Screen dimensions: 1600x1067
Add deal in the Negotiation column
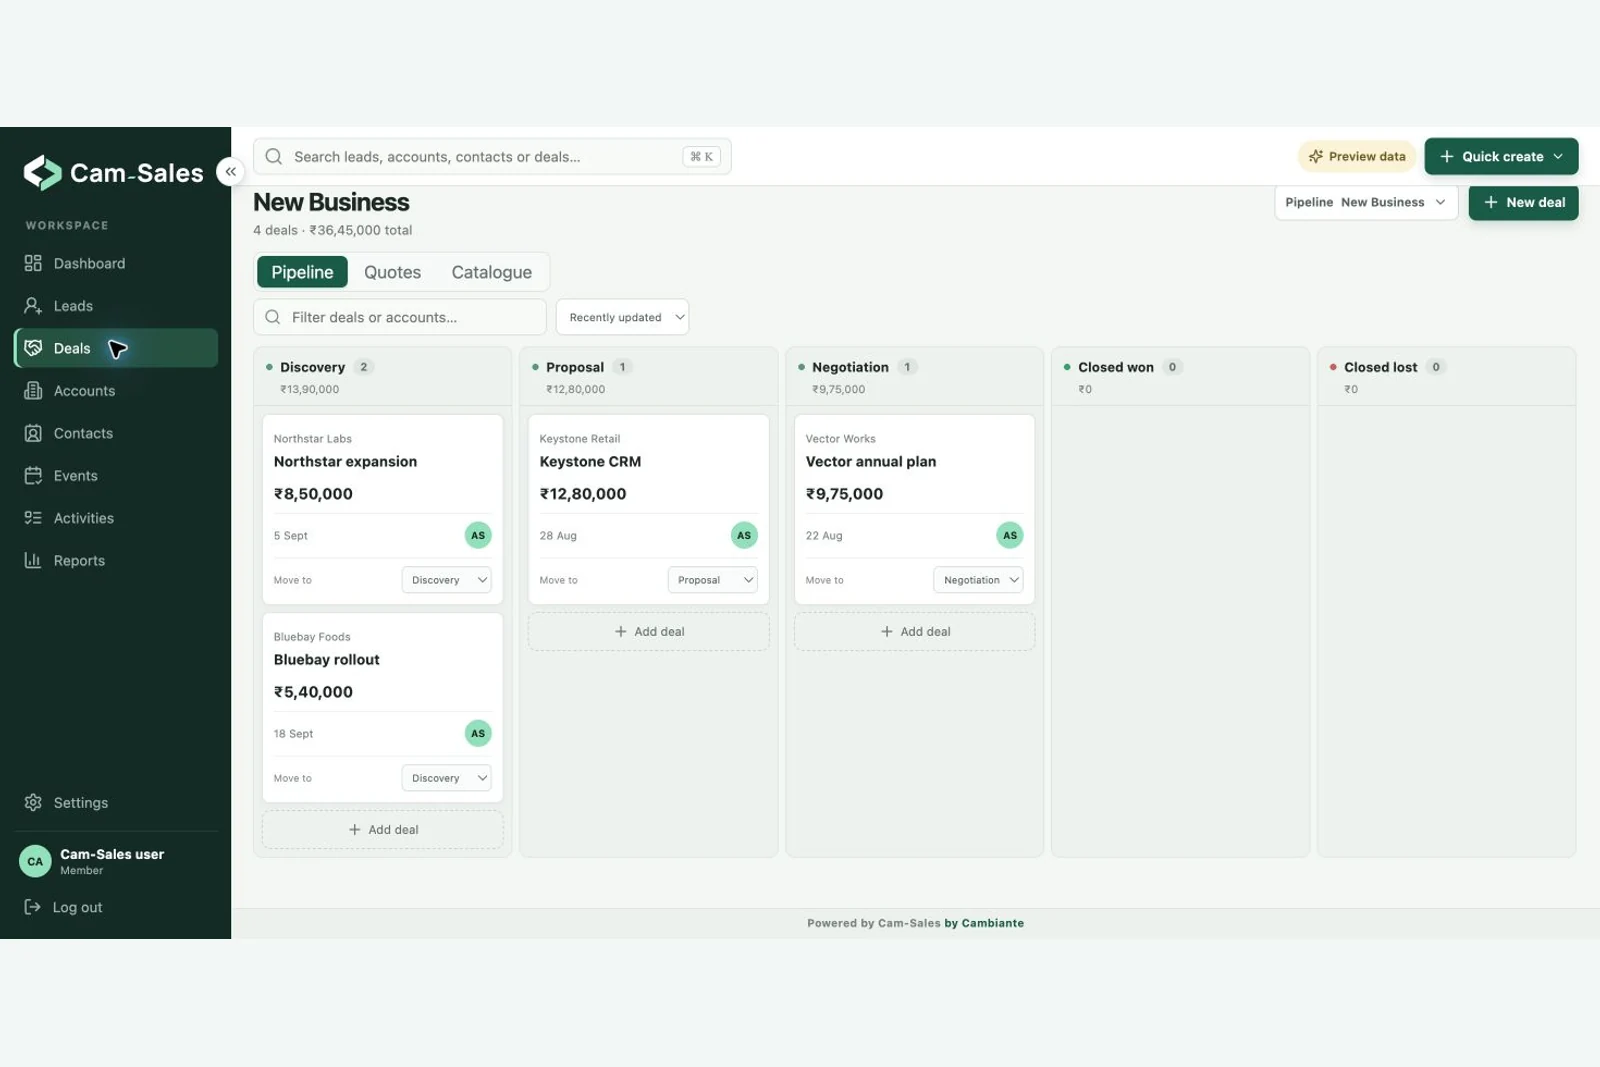point(915,632)
